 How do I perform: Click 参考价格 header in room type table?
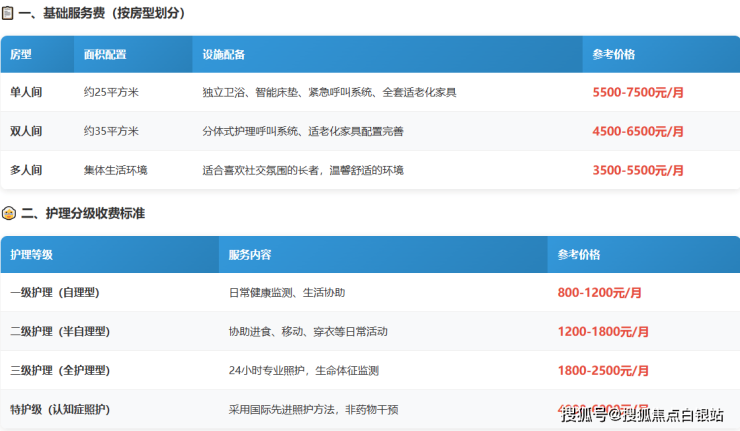614,54
